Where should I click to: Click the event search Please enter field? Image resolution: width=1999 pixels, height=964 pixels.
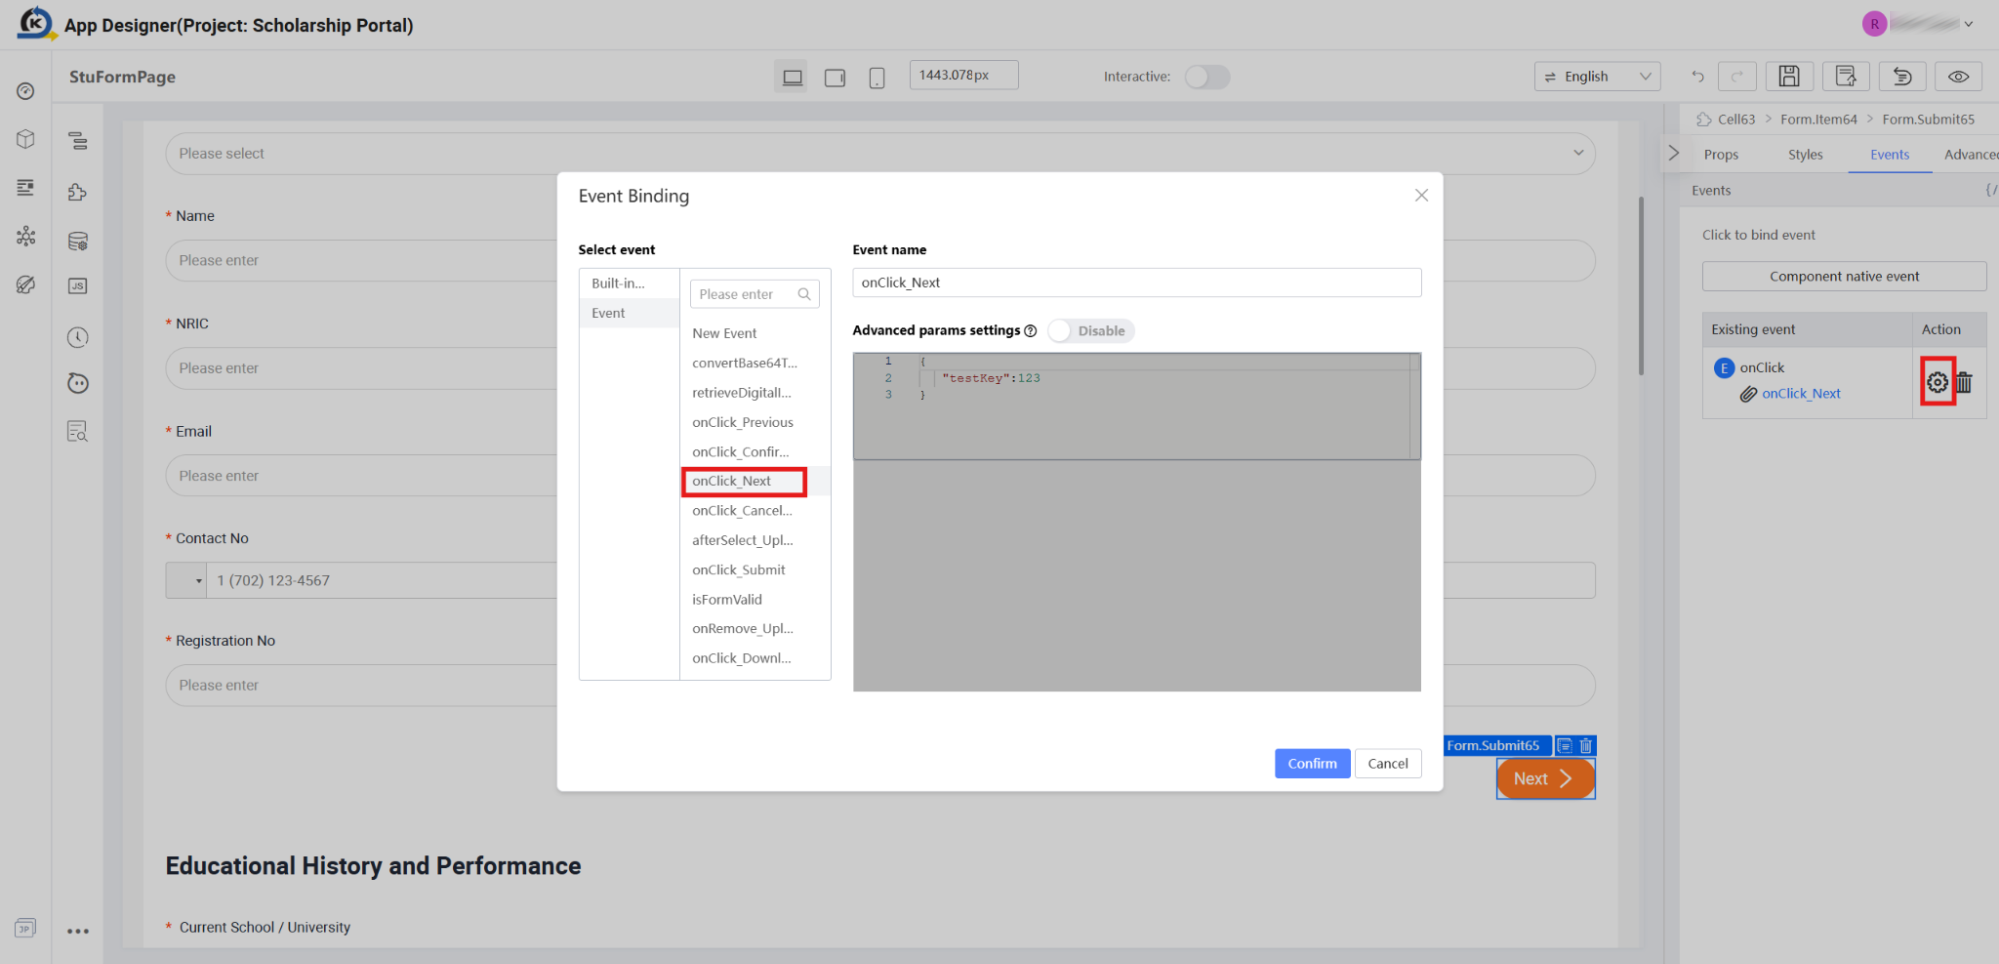click(x=754, y=294)
